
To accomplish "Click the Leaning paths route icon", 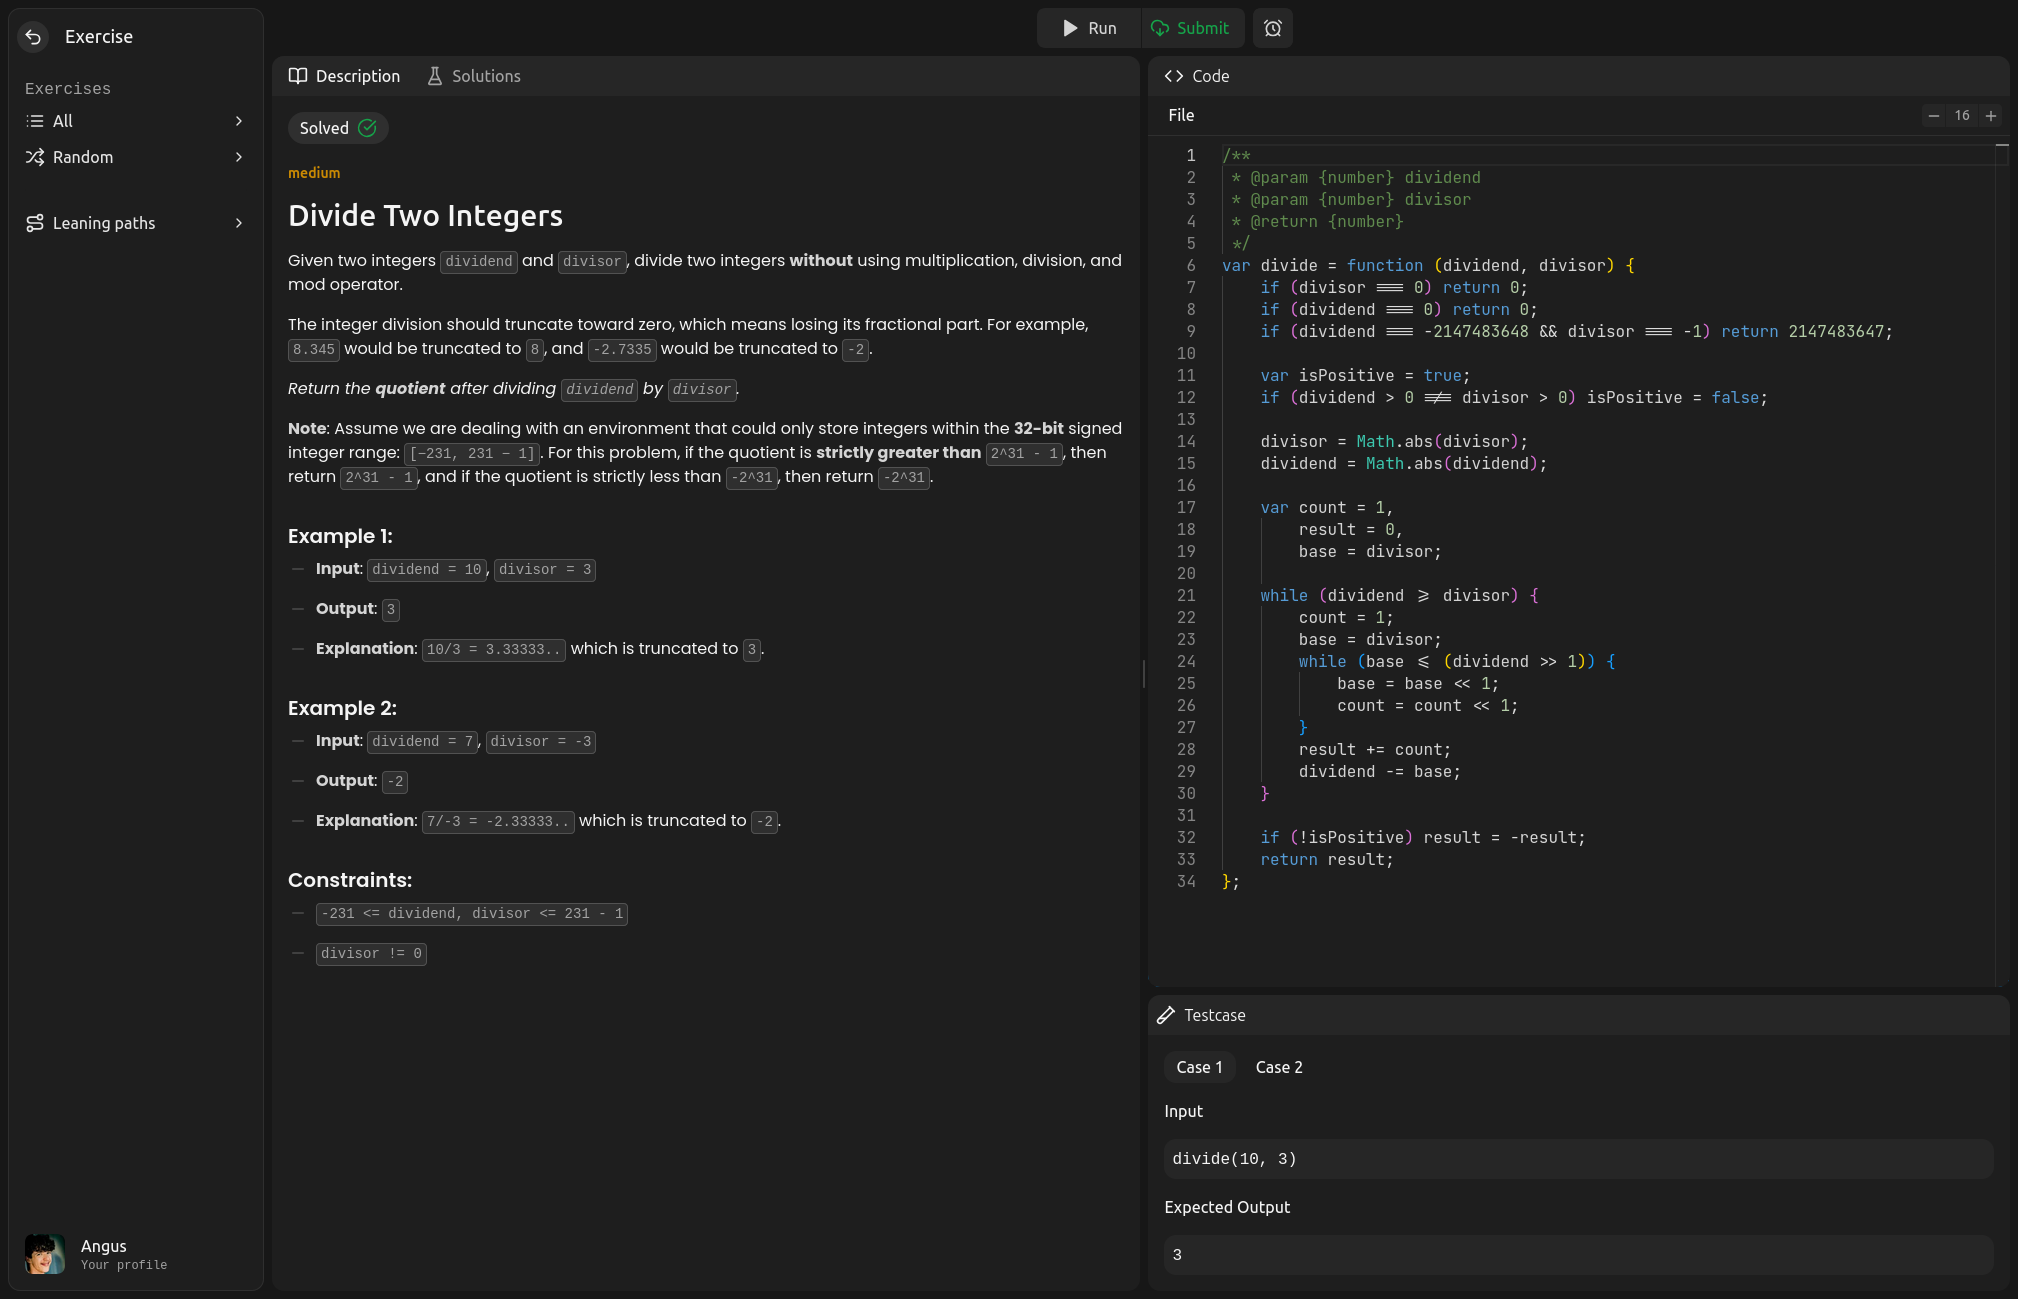I will pyautogui.click(x=35, y=223).
